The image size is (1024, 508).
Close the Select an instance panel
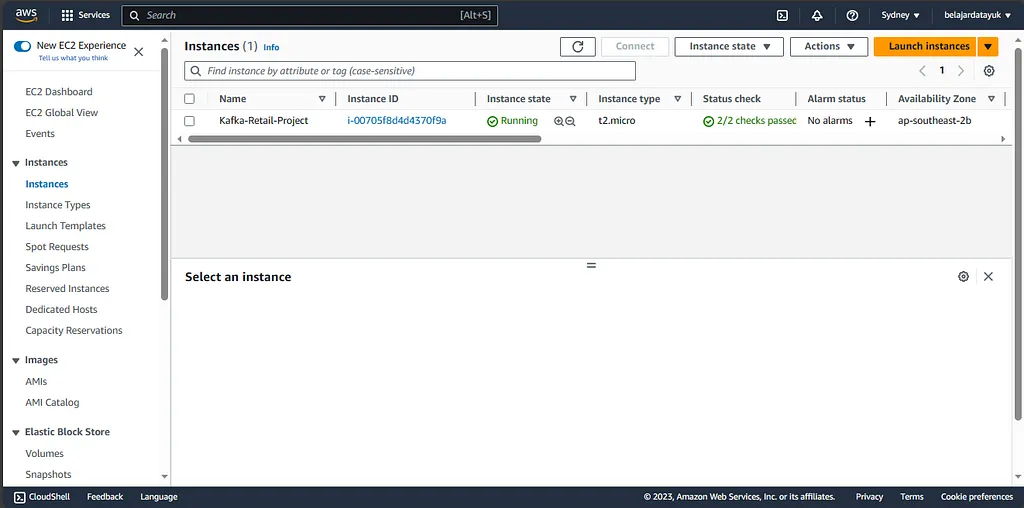(988, 276)
